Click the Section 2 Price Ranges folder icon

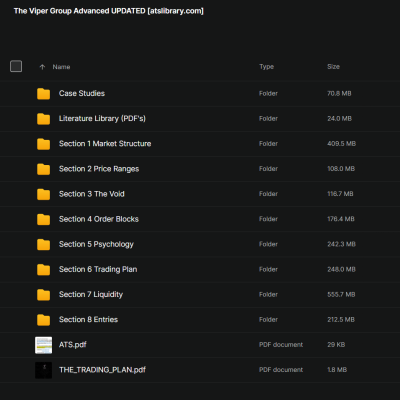pos(43,169)
